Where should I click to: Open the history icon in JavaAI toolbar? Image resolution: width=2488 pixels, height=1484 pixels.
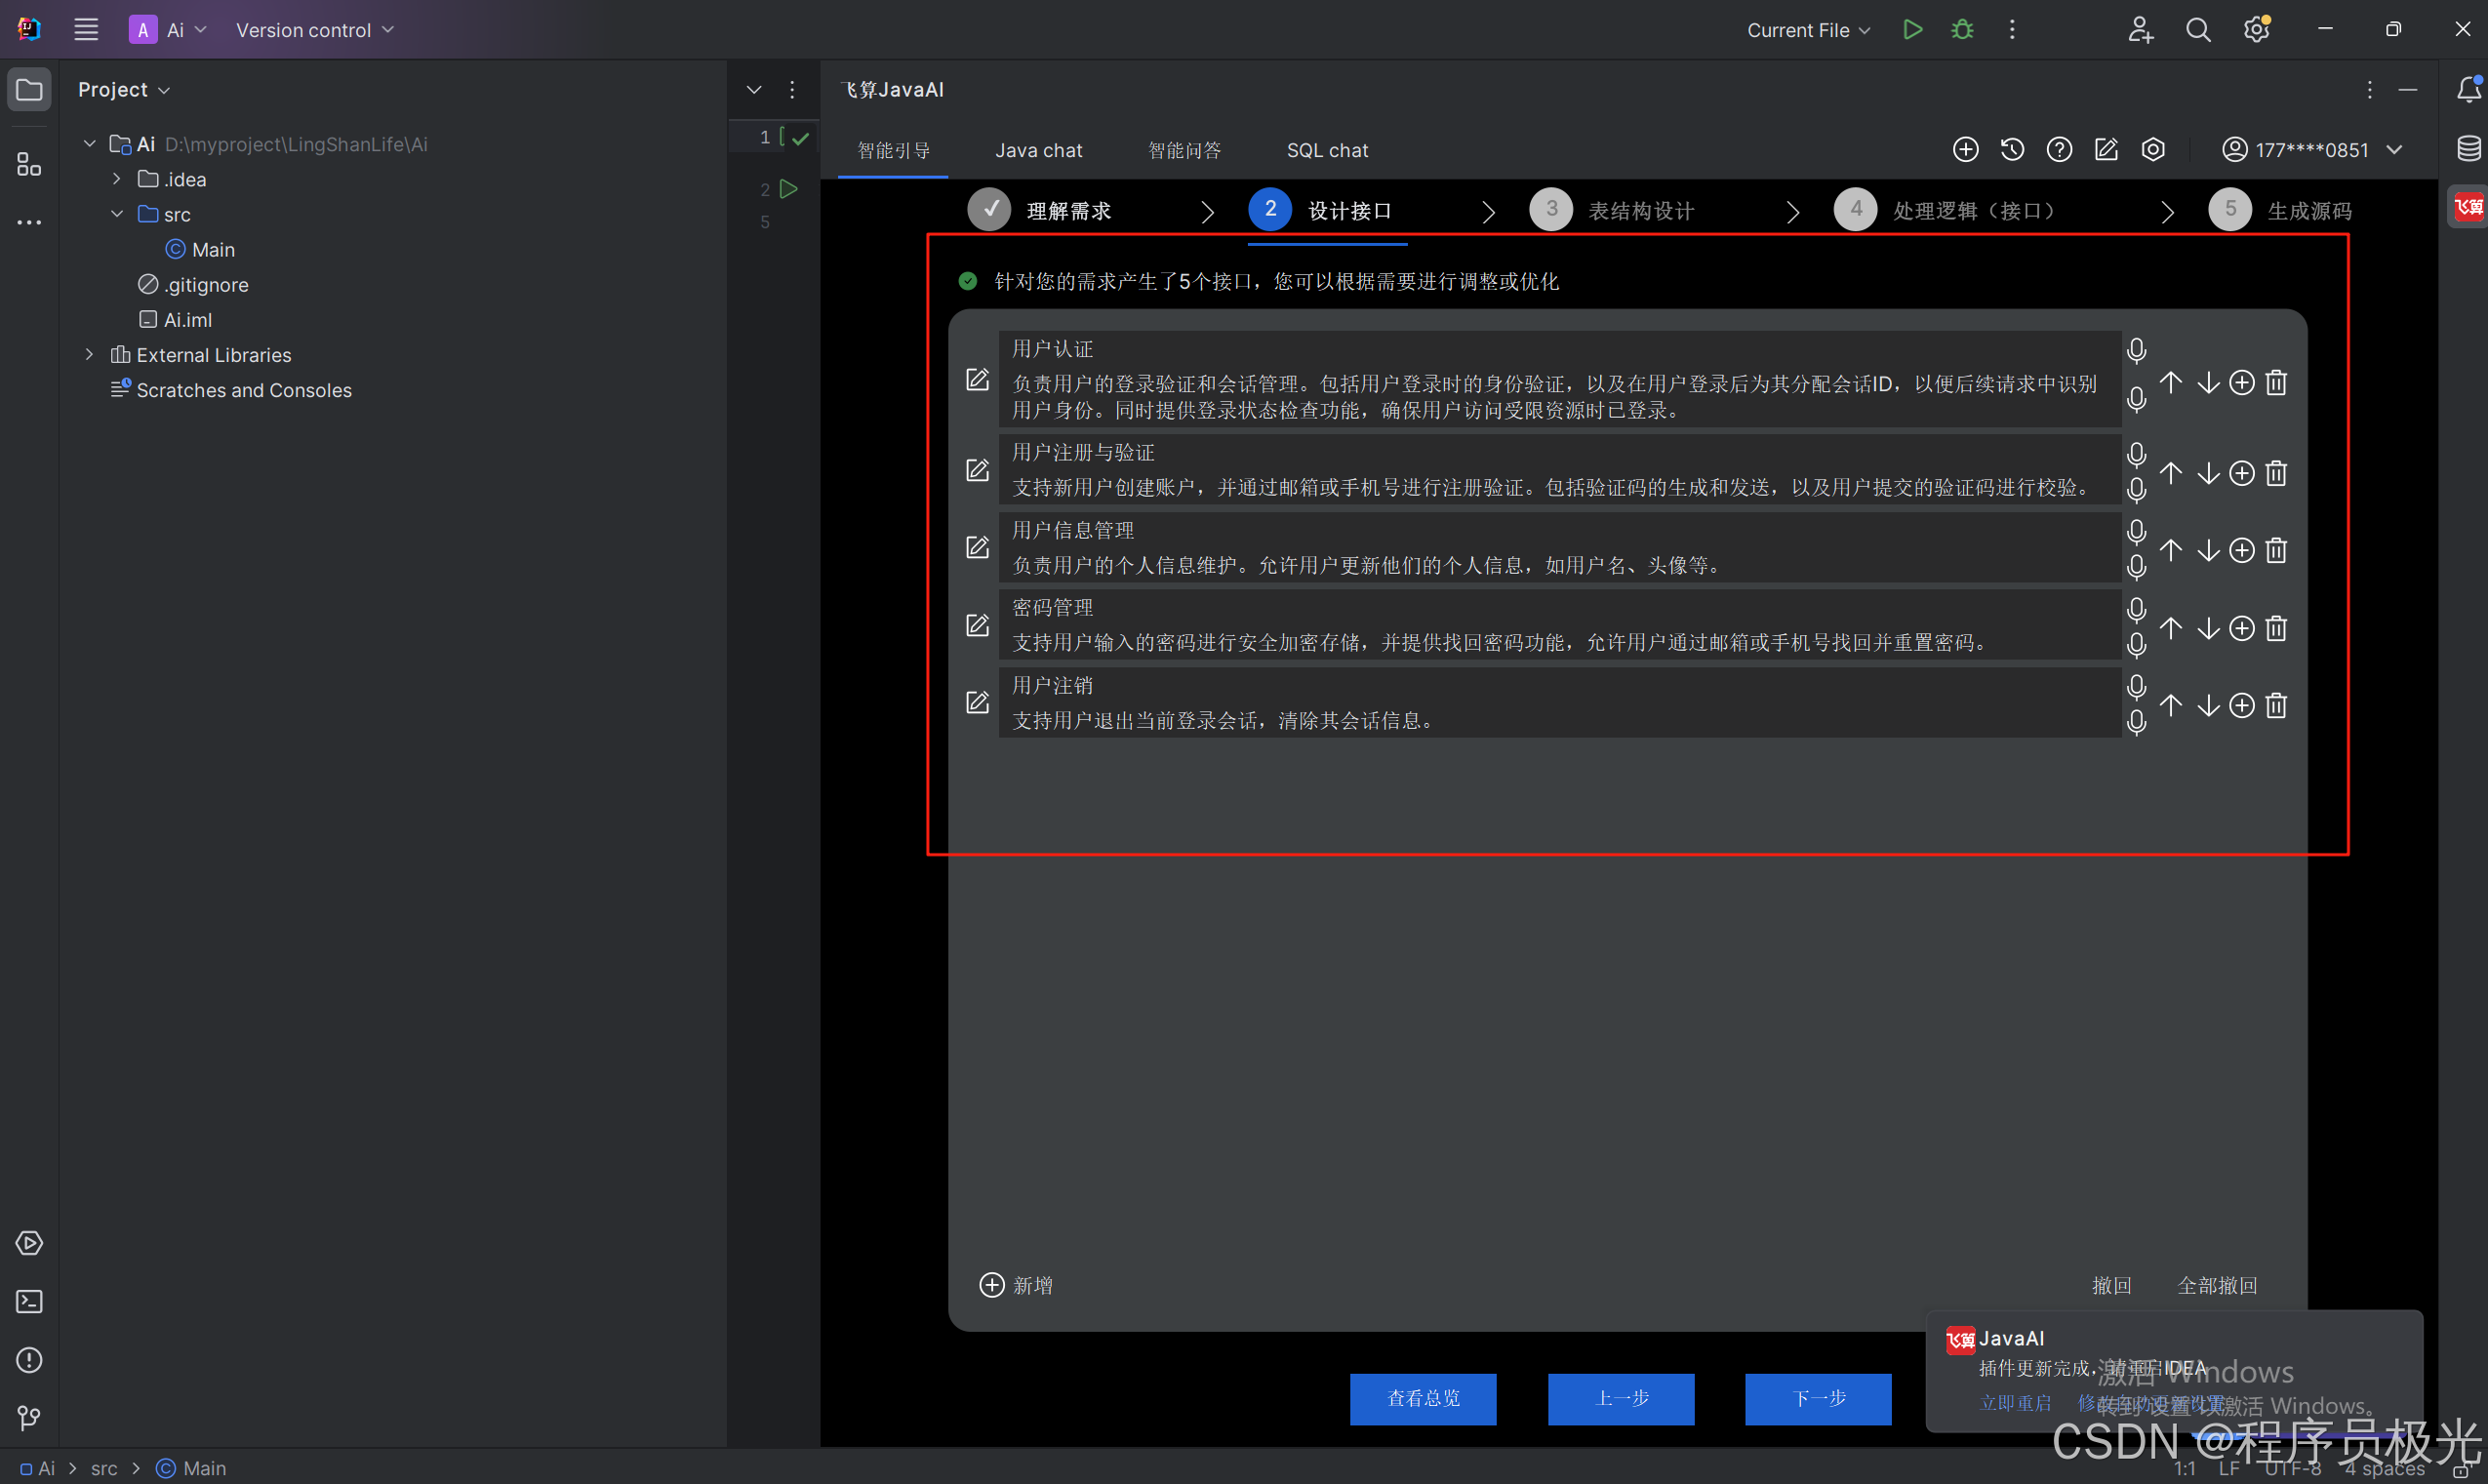2012,150
